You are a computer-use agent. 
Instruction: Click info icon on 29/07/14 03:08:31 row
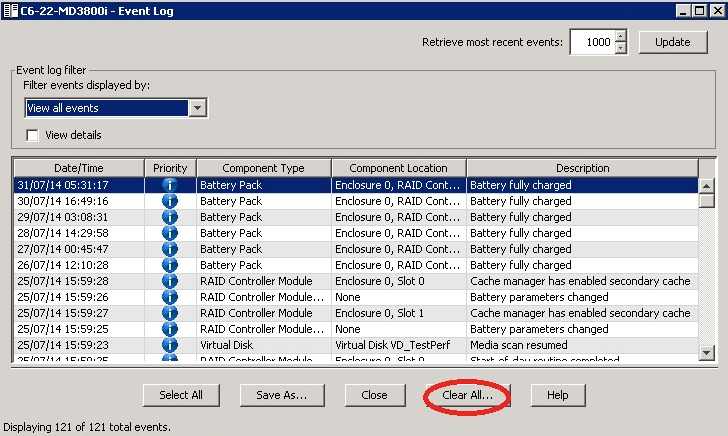pyautogui.click(x=170, y=217)
